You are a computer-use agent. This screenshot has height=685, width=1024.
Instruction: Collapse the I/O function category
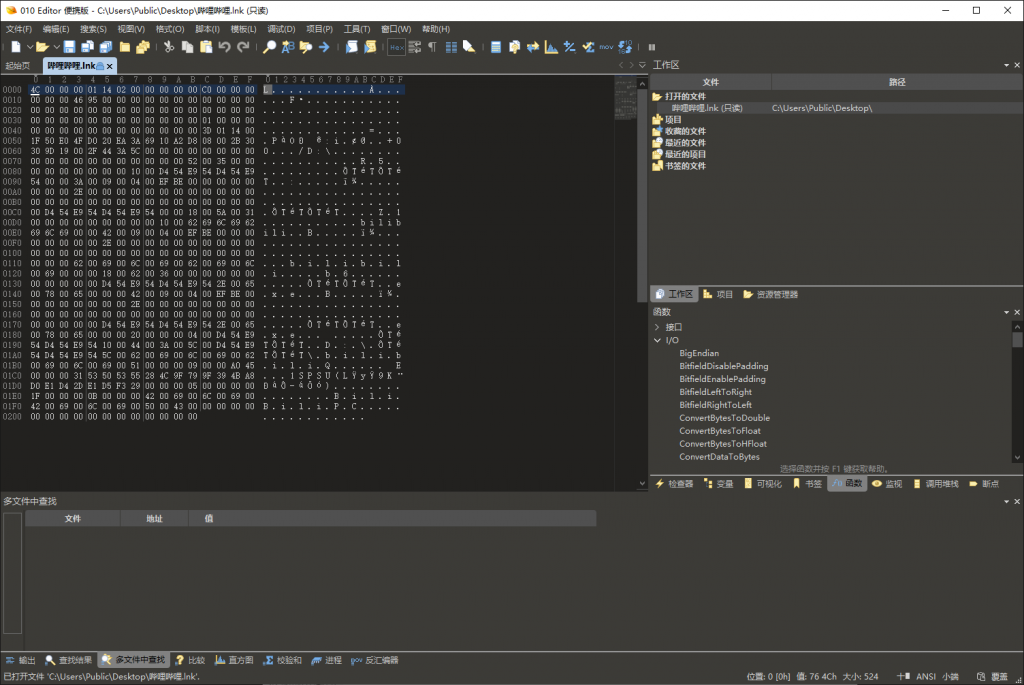(657, 340)
